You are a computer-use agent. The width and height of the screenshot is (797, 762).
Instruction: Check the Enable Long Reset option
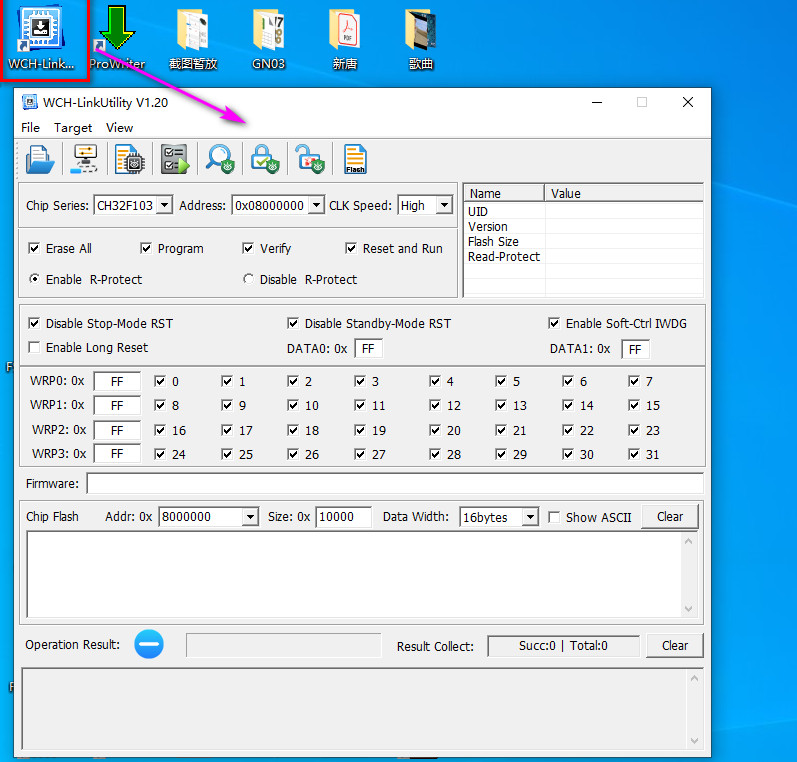[x=34, y=347]
